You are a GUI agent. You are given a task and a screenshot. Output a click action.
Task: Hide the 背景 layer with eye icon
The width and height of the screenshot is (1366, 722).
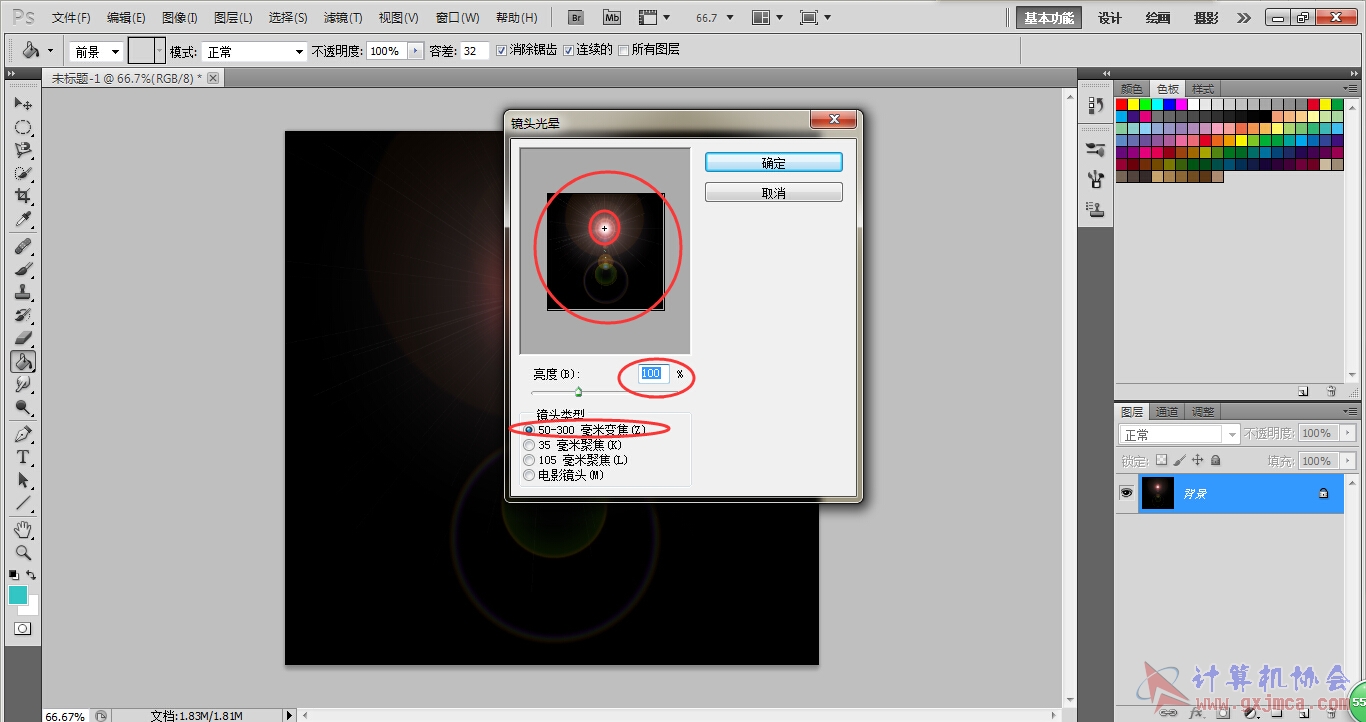coord(1126,493)
